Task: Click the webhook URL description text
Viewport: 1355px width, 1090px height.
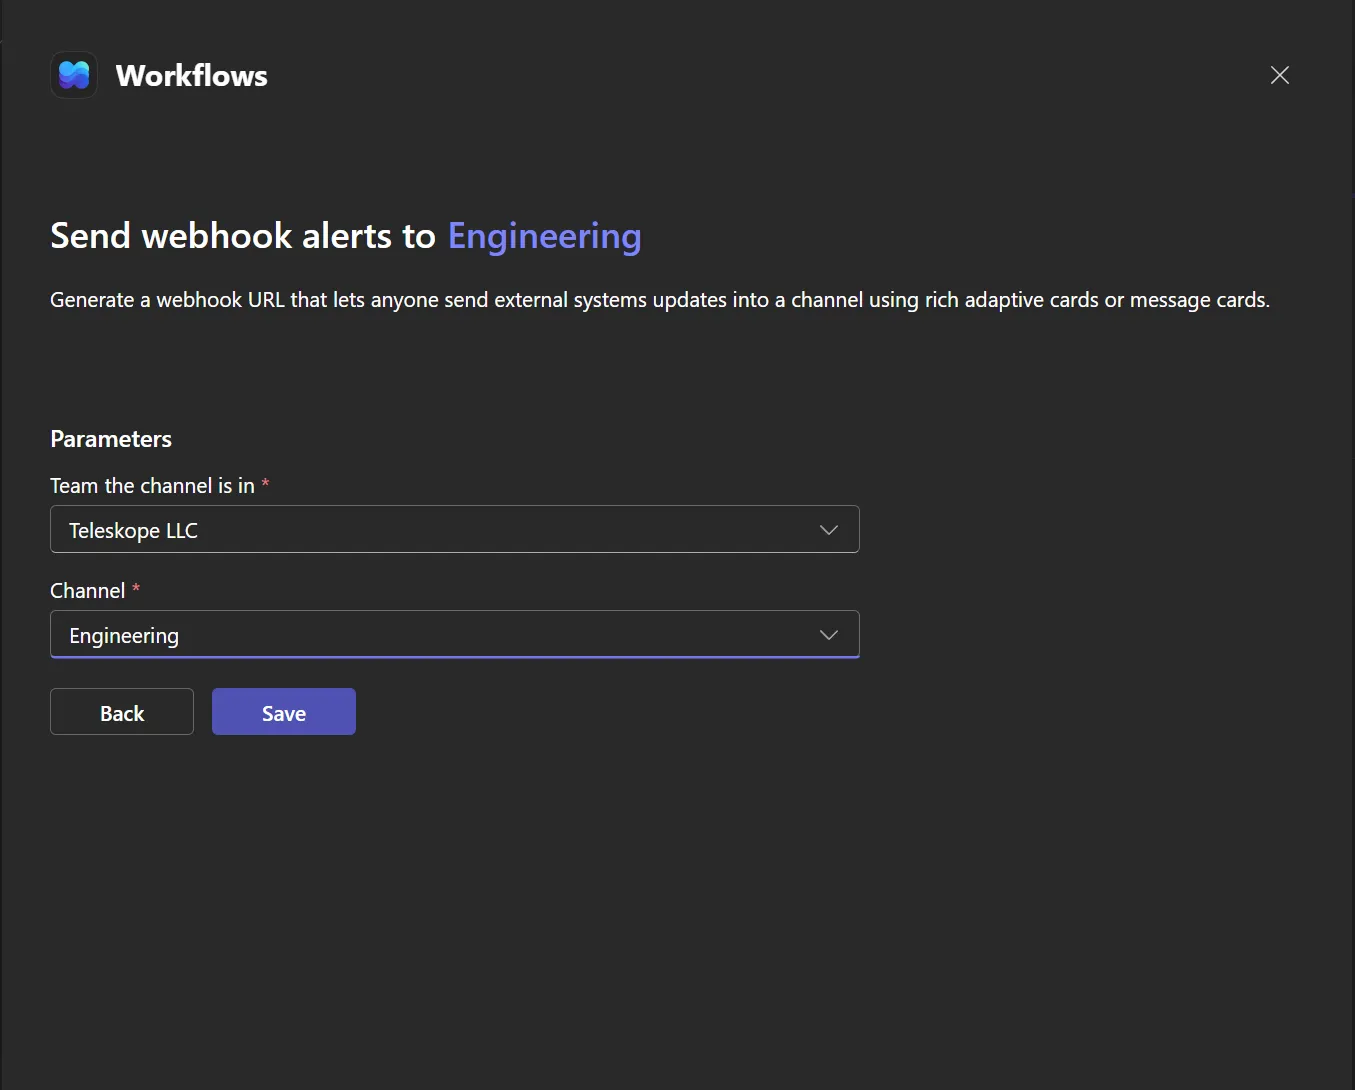Action: click(660, 300)
